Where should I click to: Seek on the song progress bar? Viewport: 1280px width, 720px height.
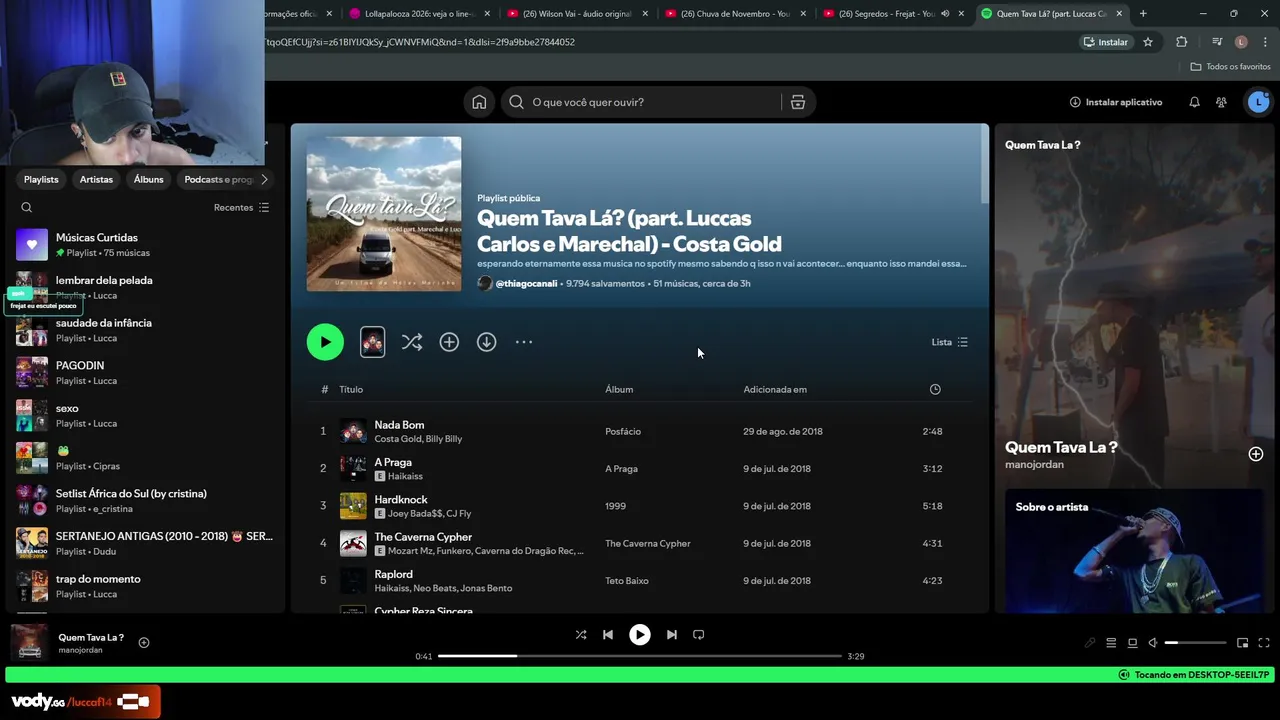point(640,656)
